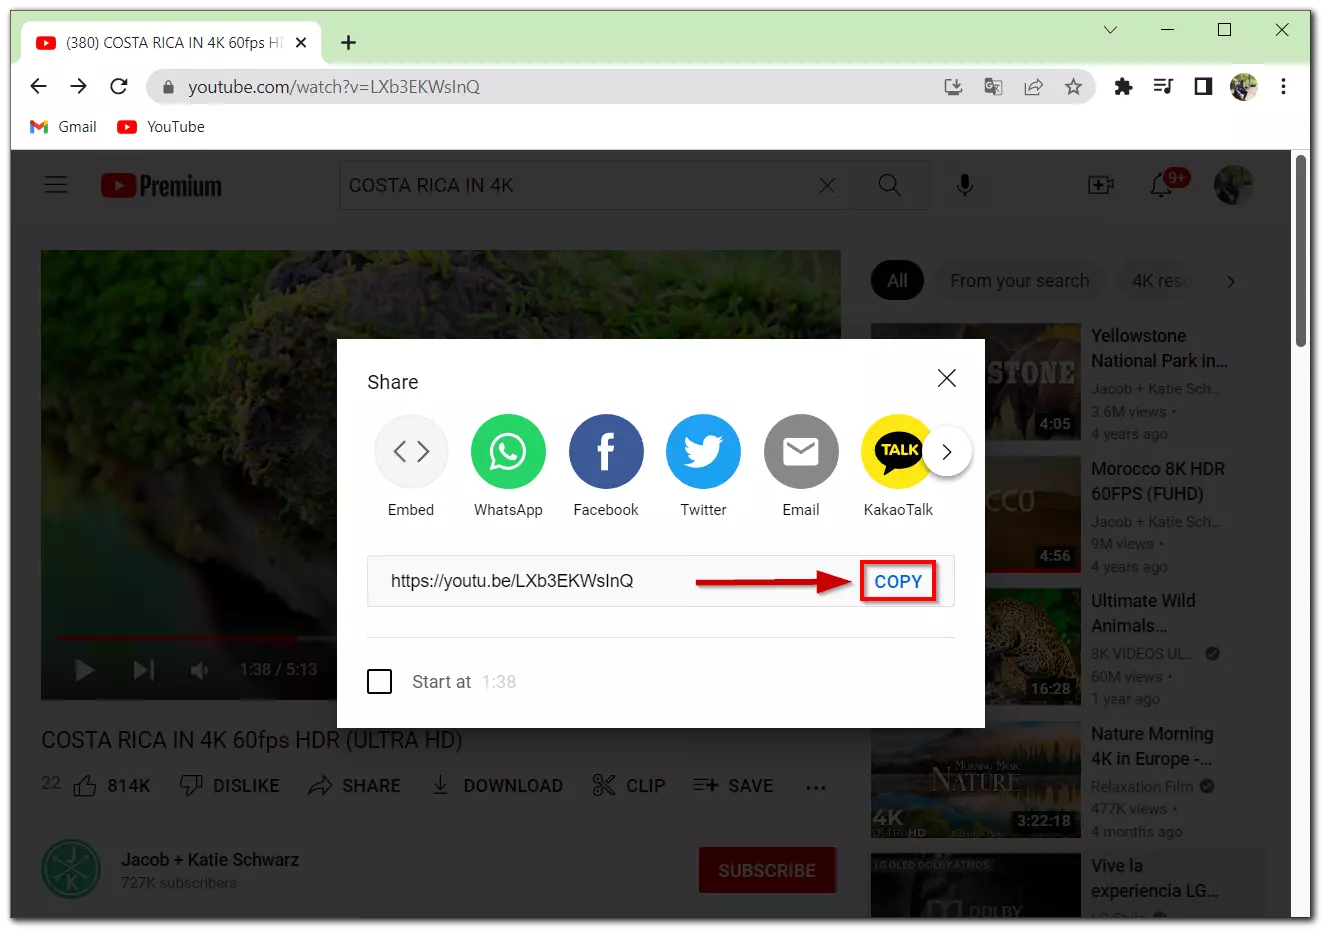This screenshot has width=1329, height=936.
Task: Open Jacob + Katie Schwarz channel avatar
Action: click(71, 870)
